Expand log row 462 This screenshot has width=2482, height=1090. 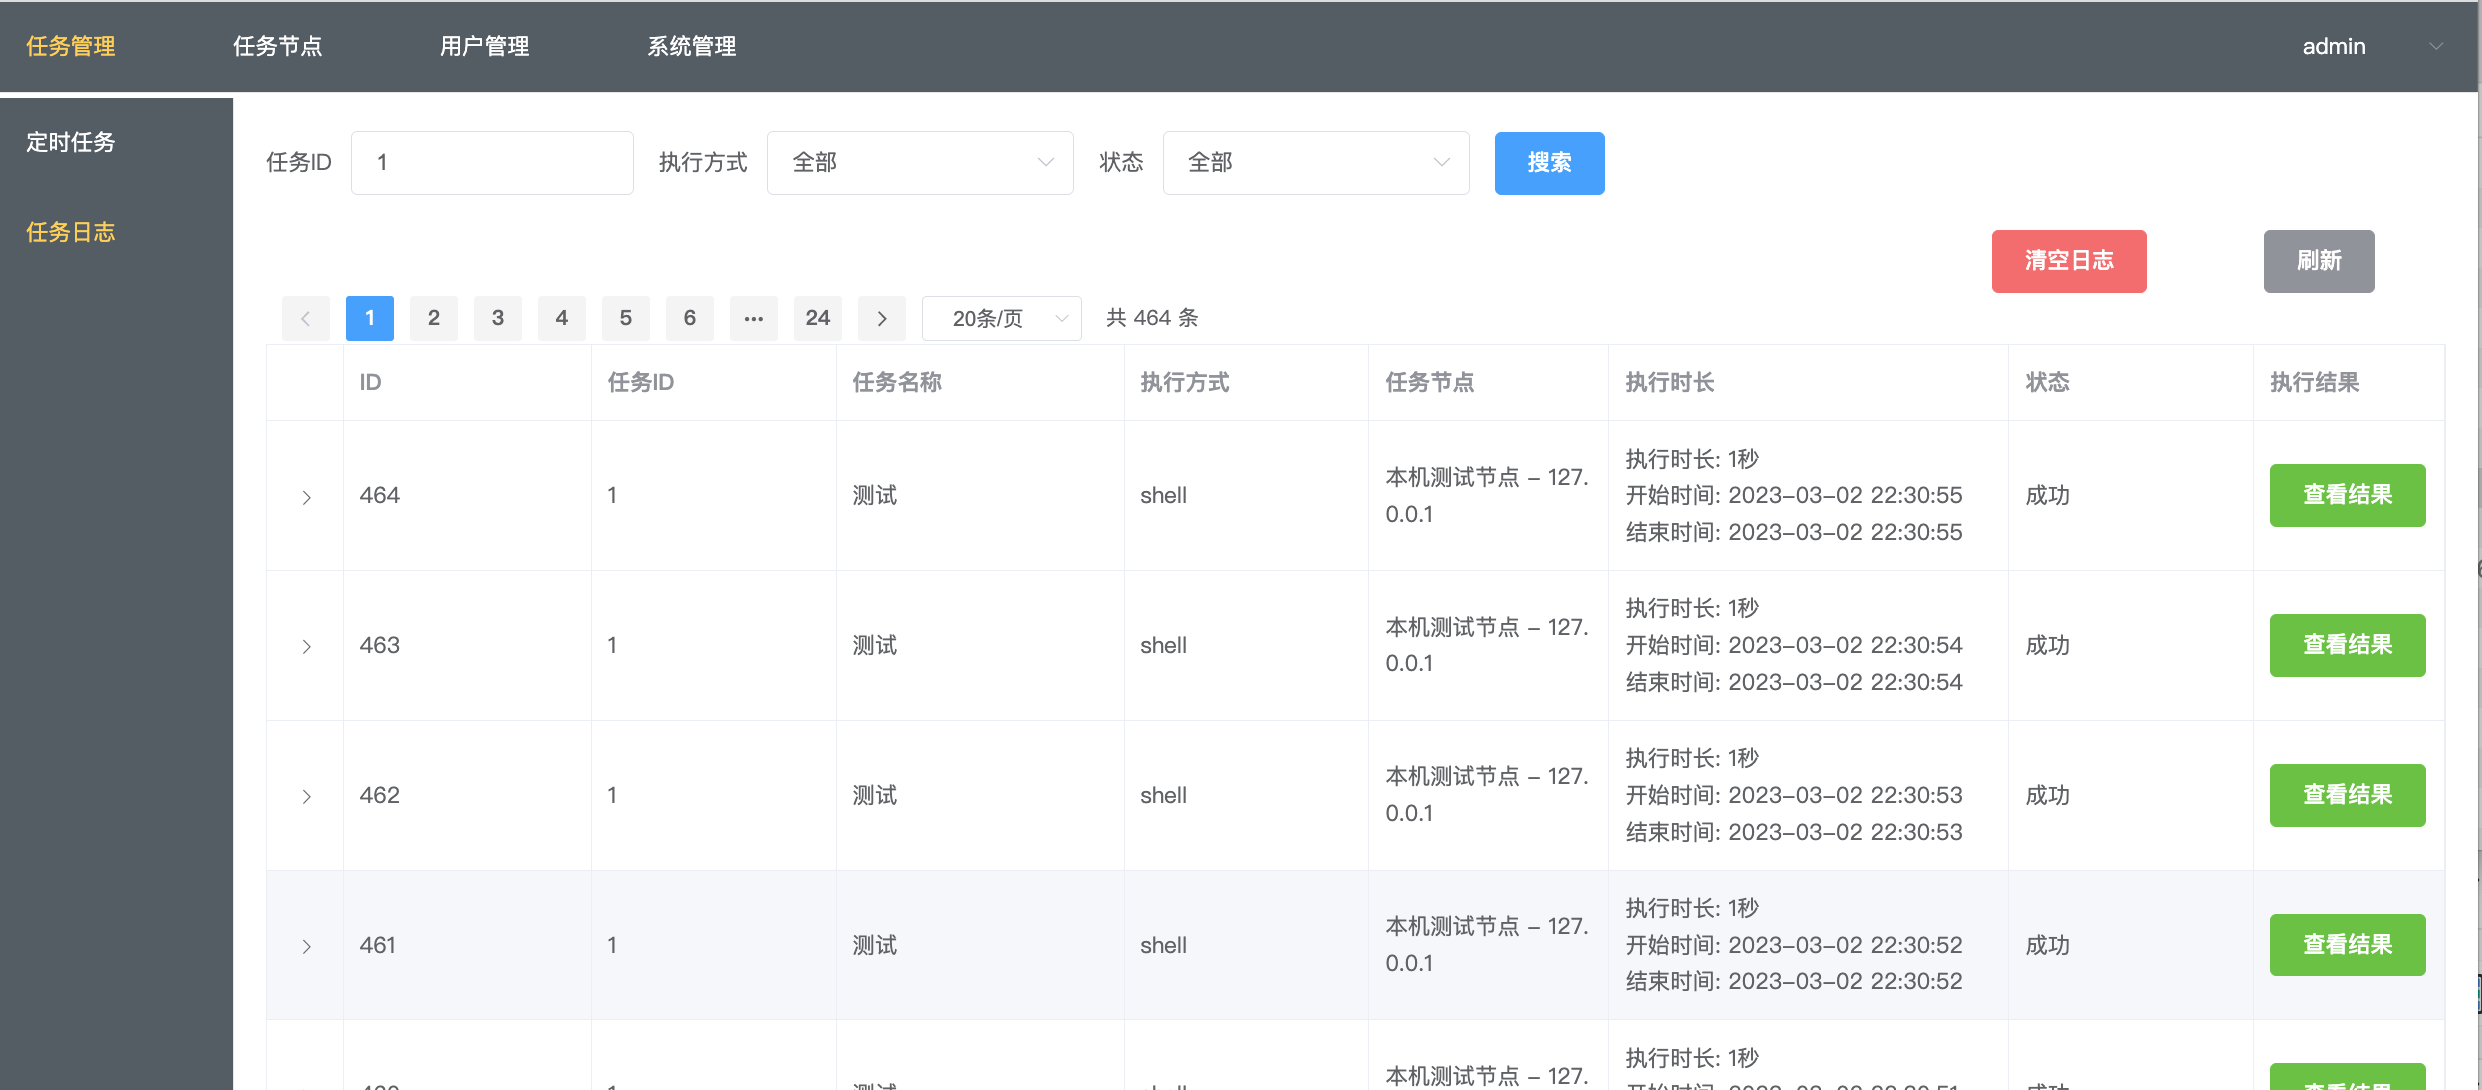point(306,797)
